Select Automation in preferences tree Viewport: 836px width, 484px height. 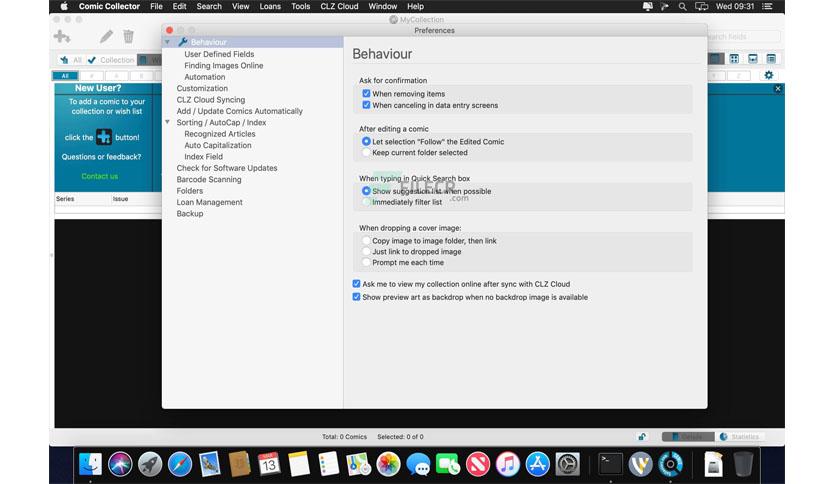point(205,77)
